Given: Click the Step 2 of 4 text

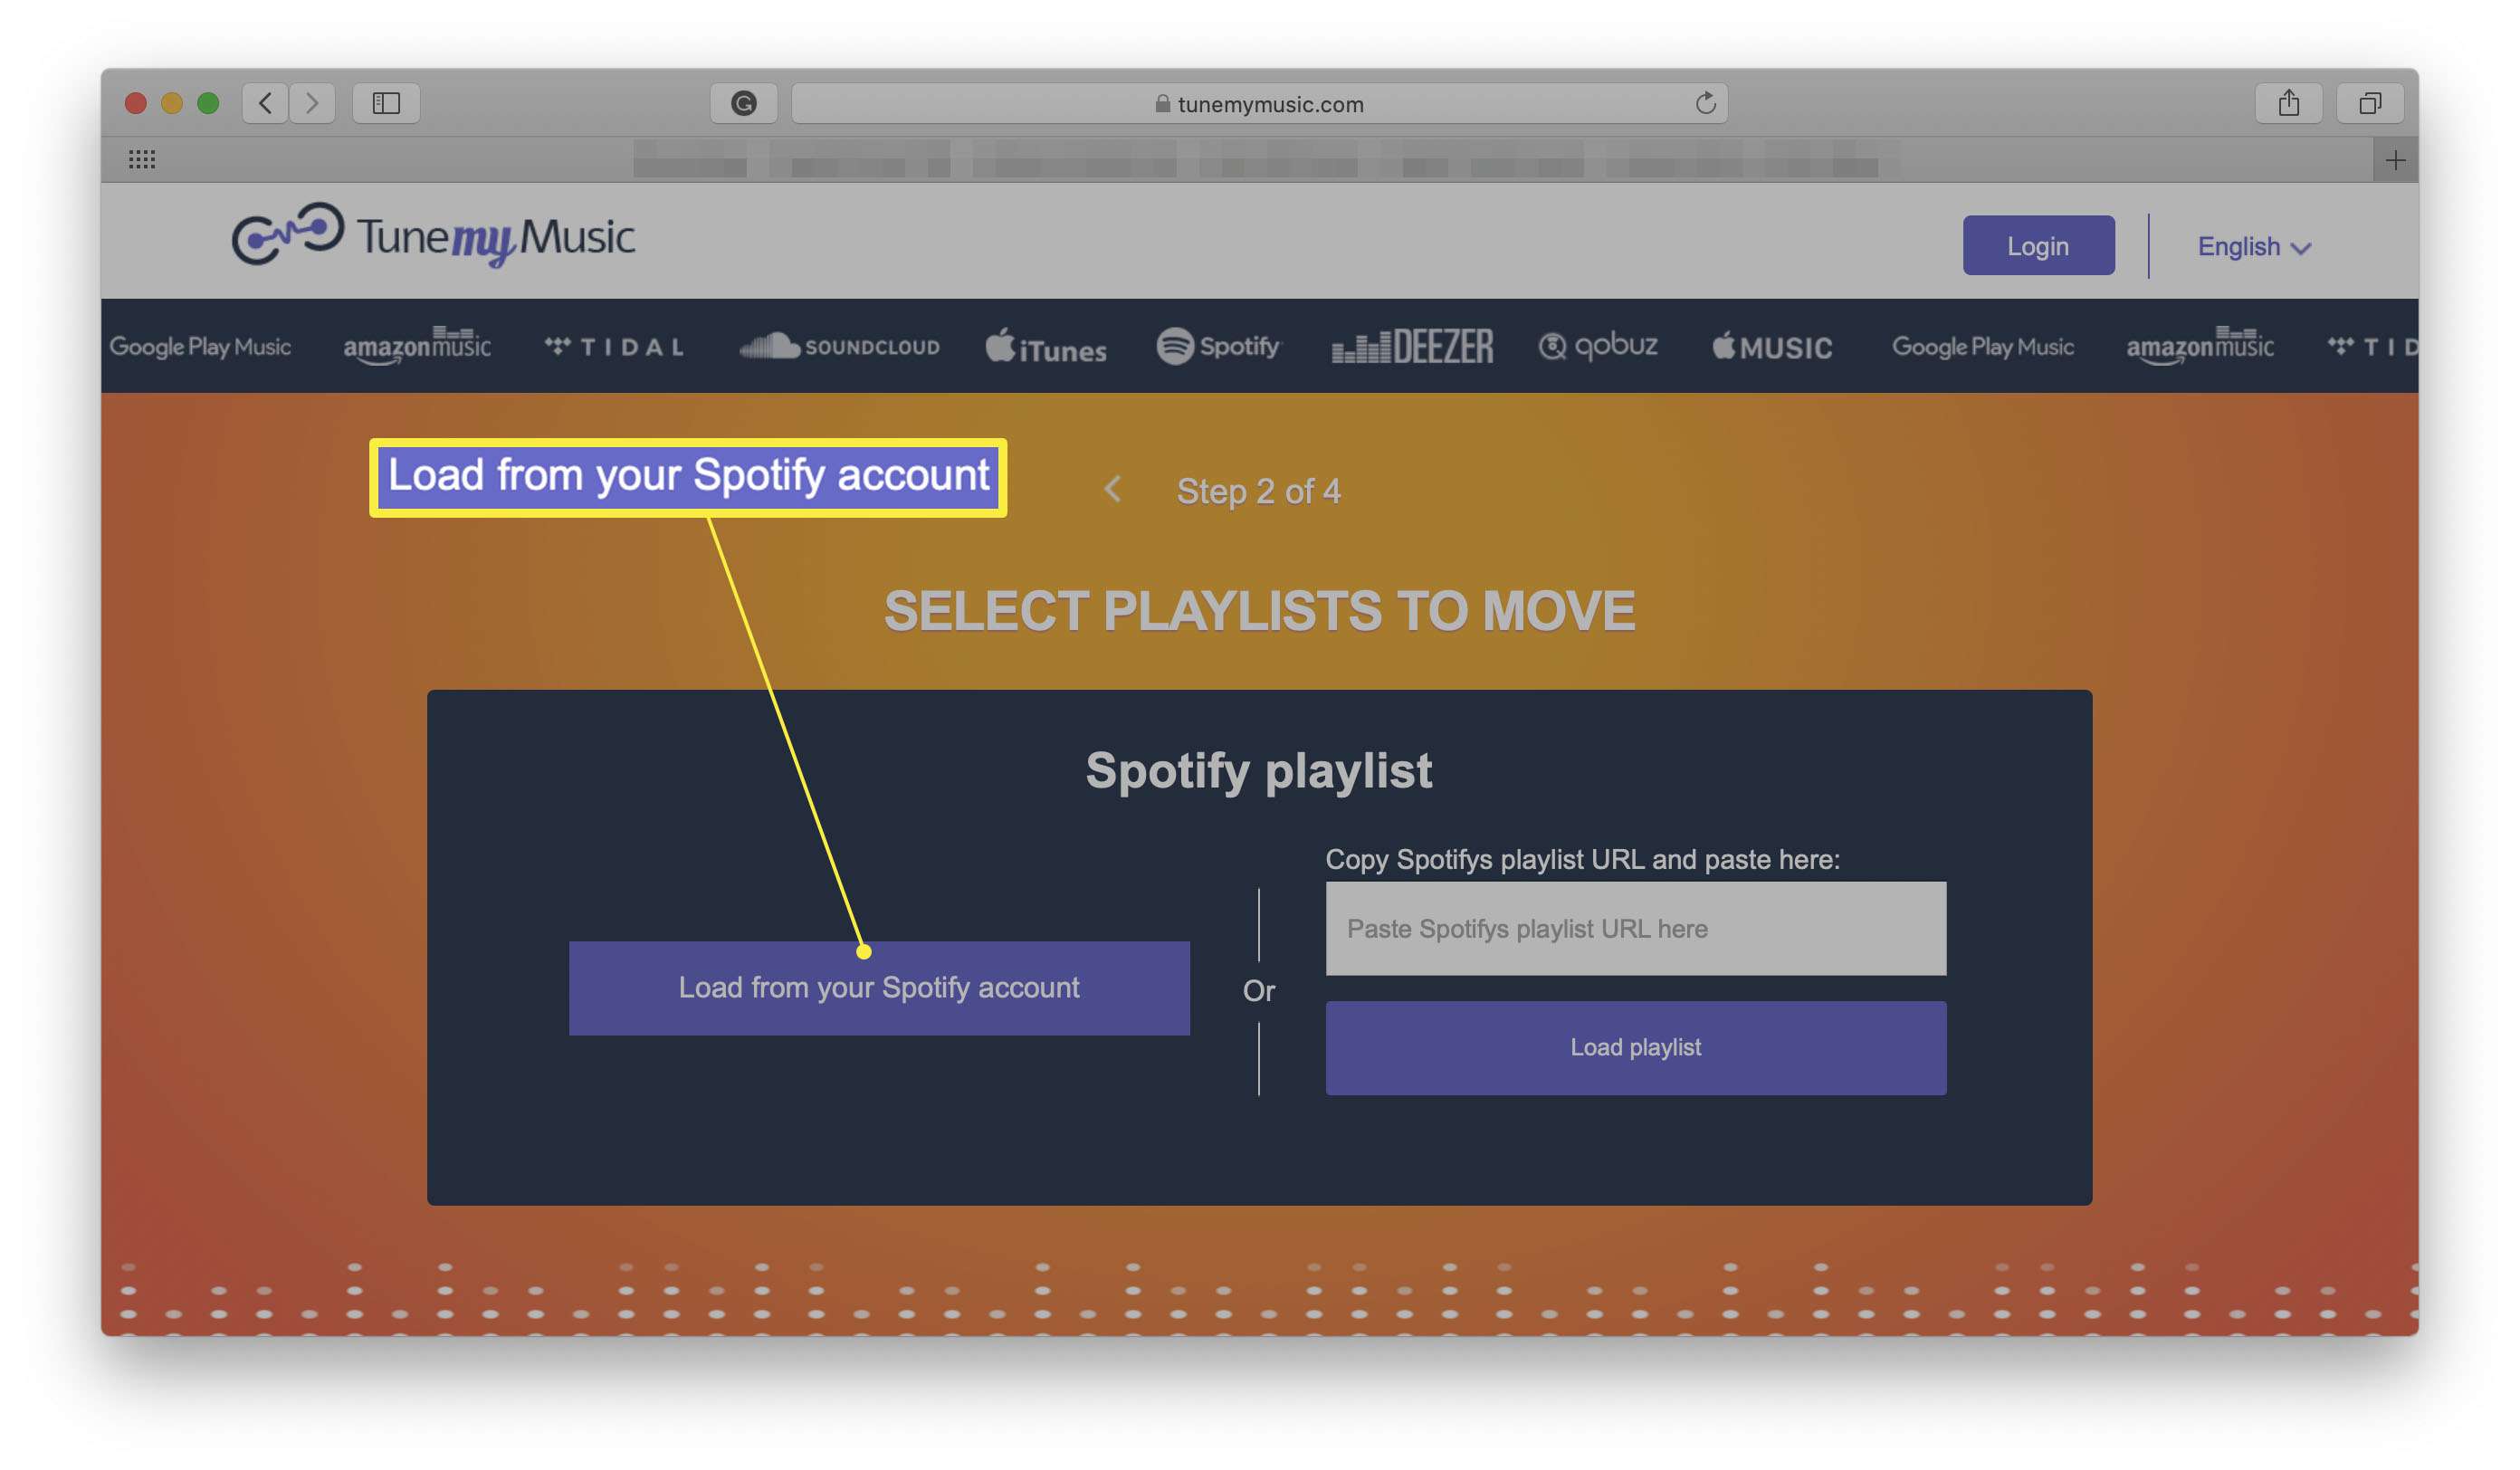Looking at the screenshot, I should [x=1258, y=491].
